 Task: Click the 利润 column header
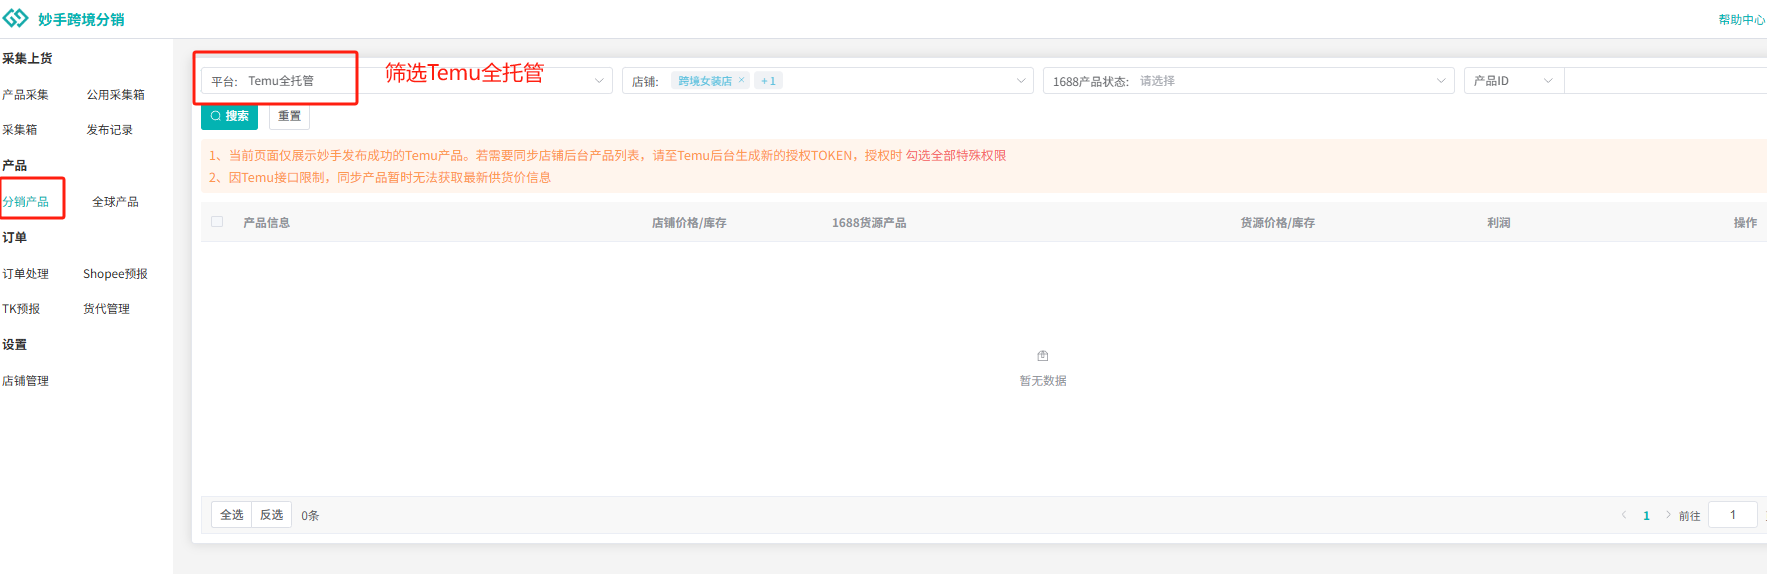pos(1498,223)
